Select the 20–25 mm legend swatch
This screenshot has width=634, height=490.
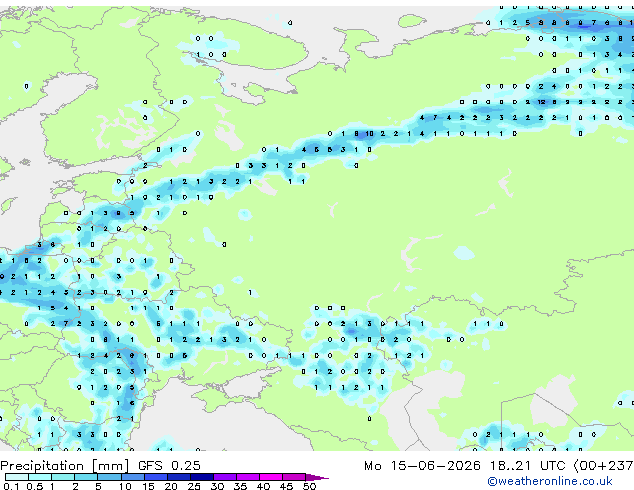(x=179, y=477)
